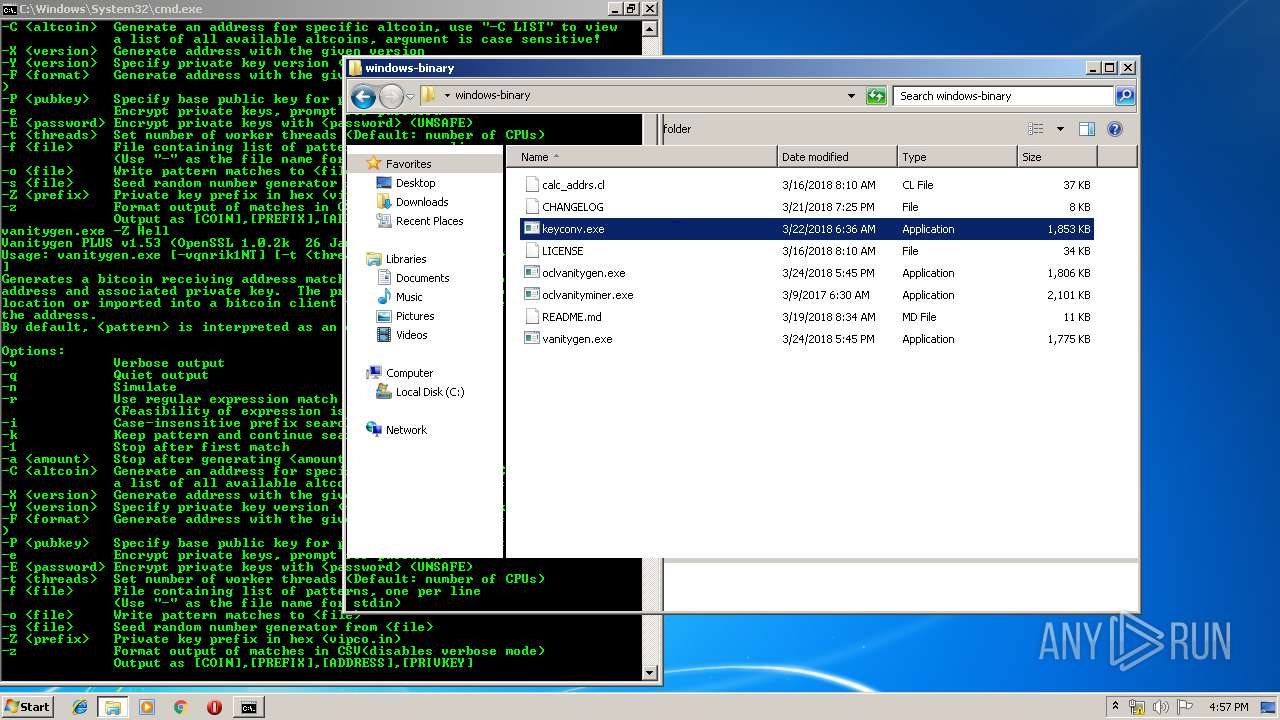Open address bar previous locations dropdown
The width and height of the screenshot is (1280, 720).
click(851, 96)
